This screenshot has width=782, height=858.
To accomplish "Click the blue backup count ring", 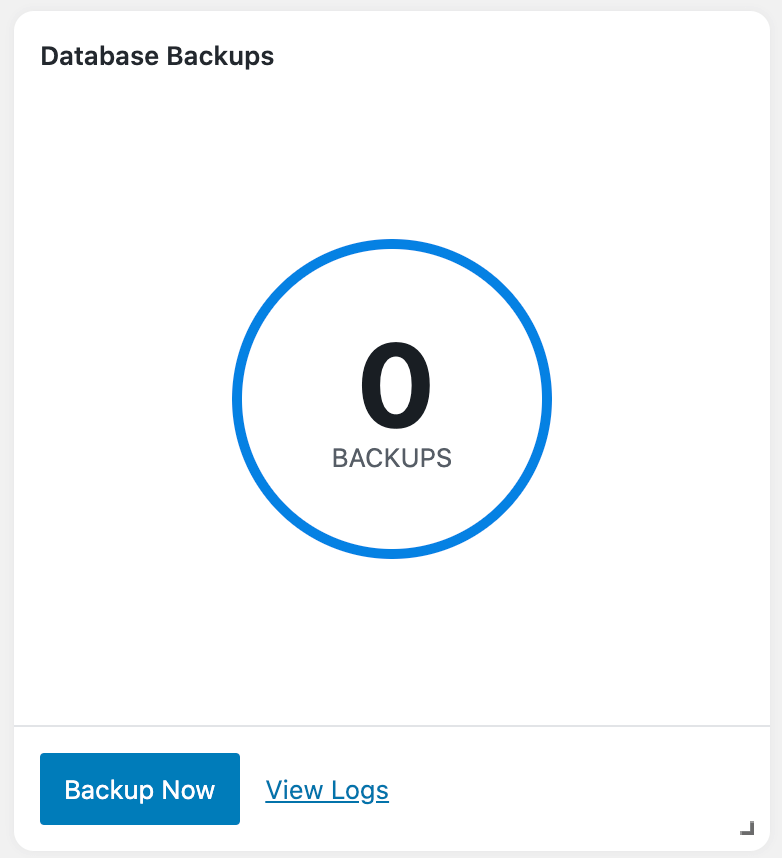I will pos(236,399).
